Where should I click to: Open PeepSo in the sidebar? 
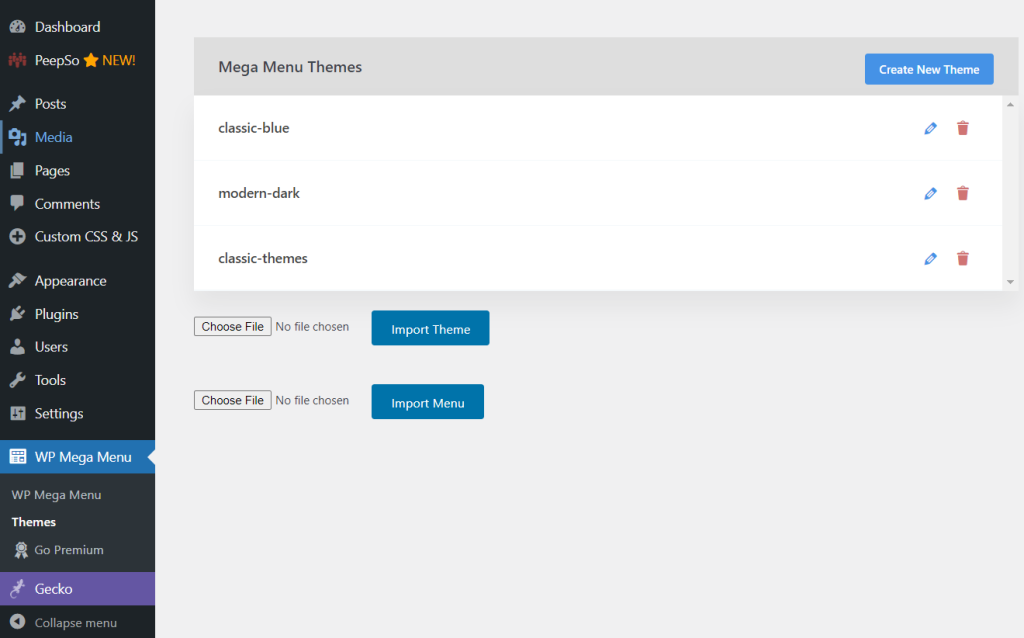point(78,60)
